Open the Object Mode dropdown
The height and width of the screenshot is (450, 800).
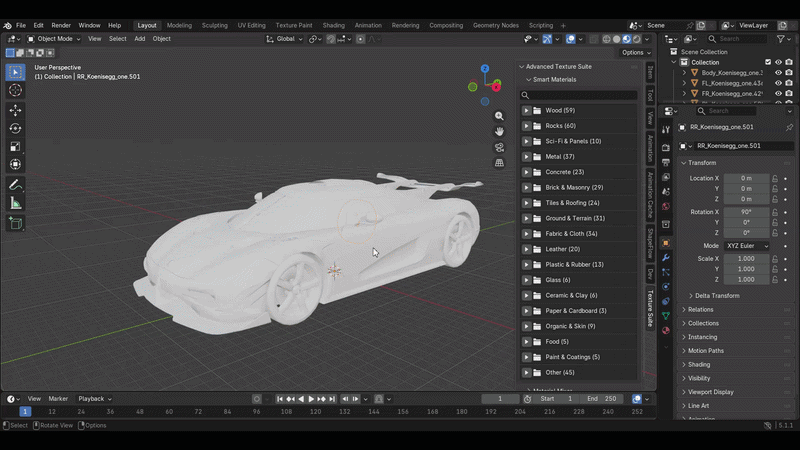tap(54, 39)
